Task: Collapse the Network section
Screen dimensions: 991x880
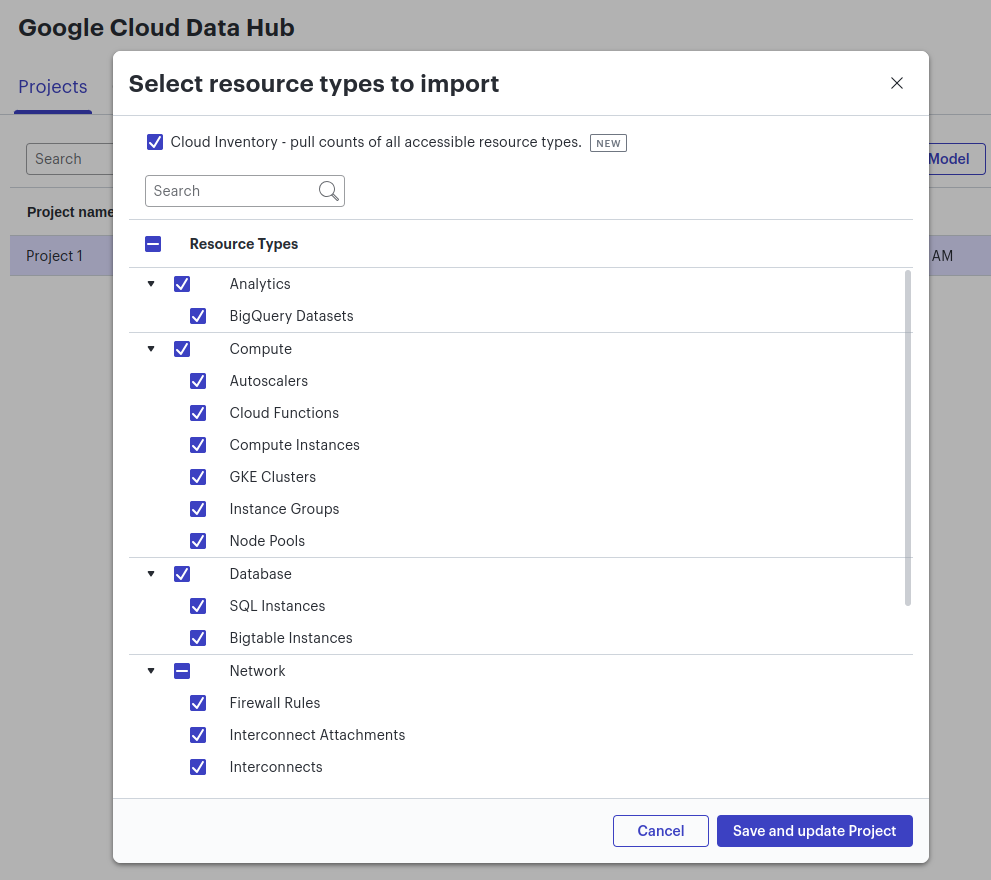Action: (x=151, y=671)
